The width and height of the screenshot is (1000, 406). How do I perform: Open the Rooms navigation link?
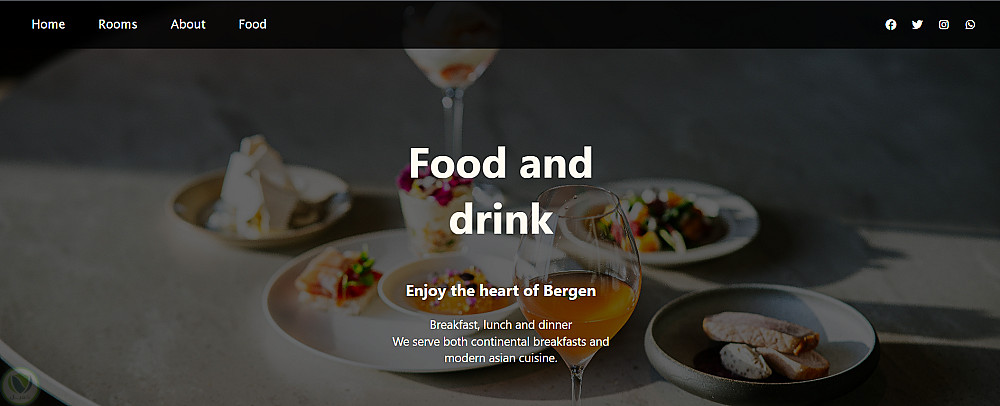pos(118,24)
